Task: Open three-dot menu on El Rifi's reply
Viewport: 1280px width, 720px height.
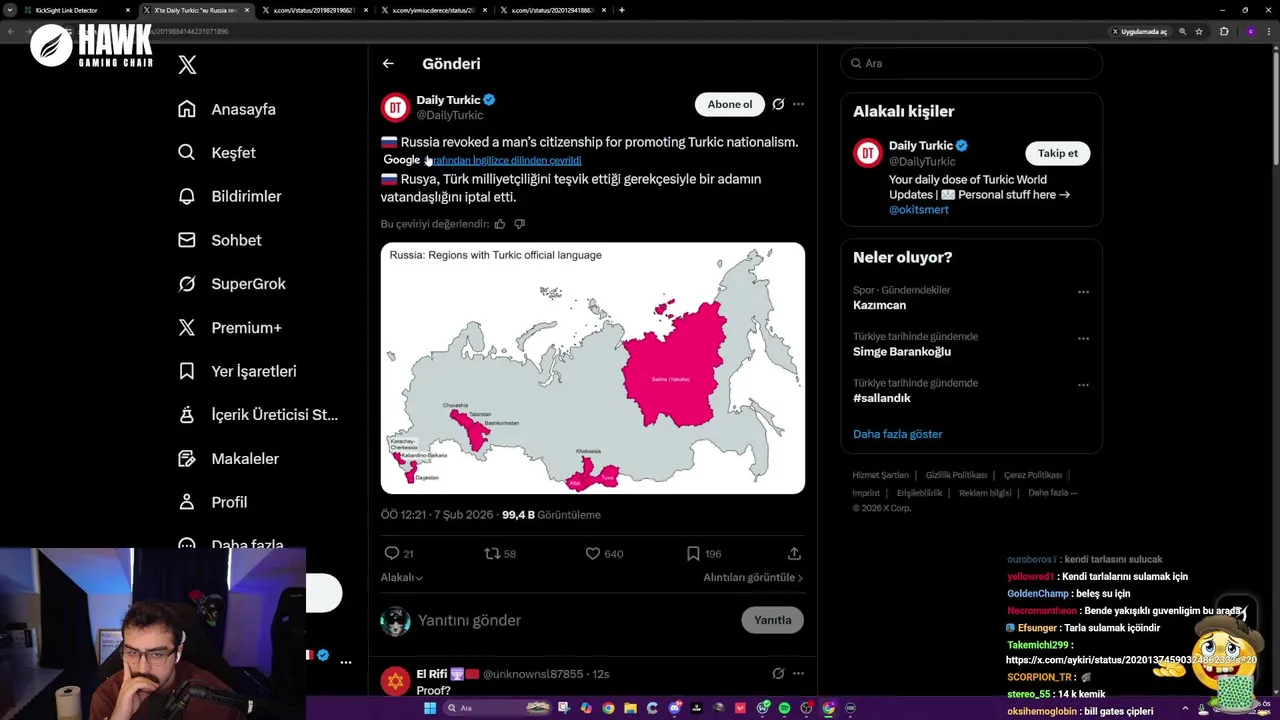Action: (x=798, y=674)
